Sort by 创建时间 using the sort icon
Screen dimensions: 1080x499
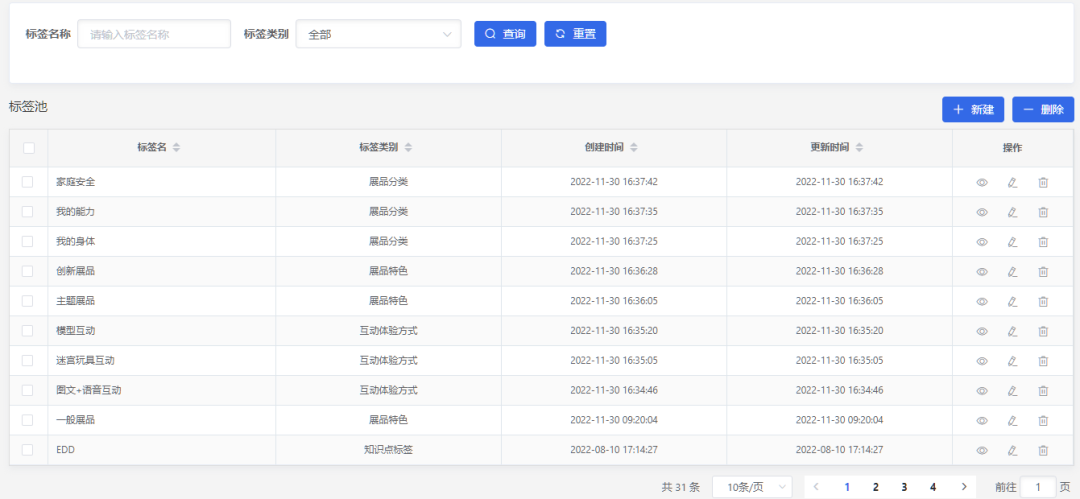633,148
